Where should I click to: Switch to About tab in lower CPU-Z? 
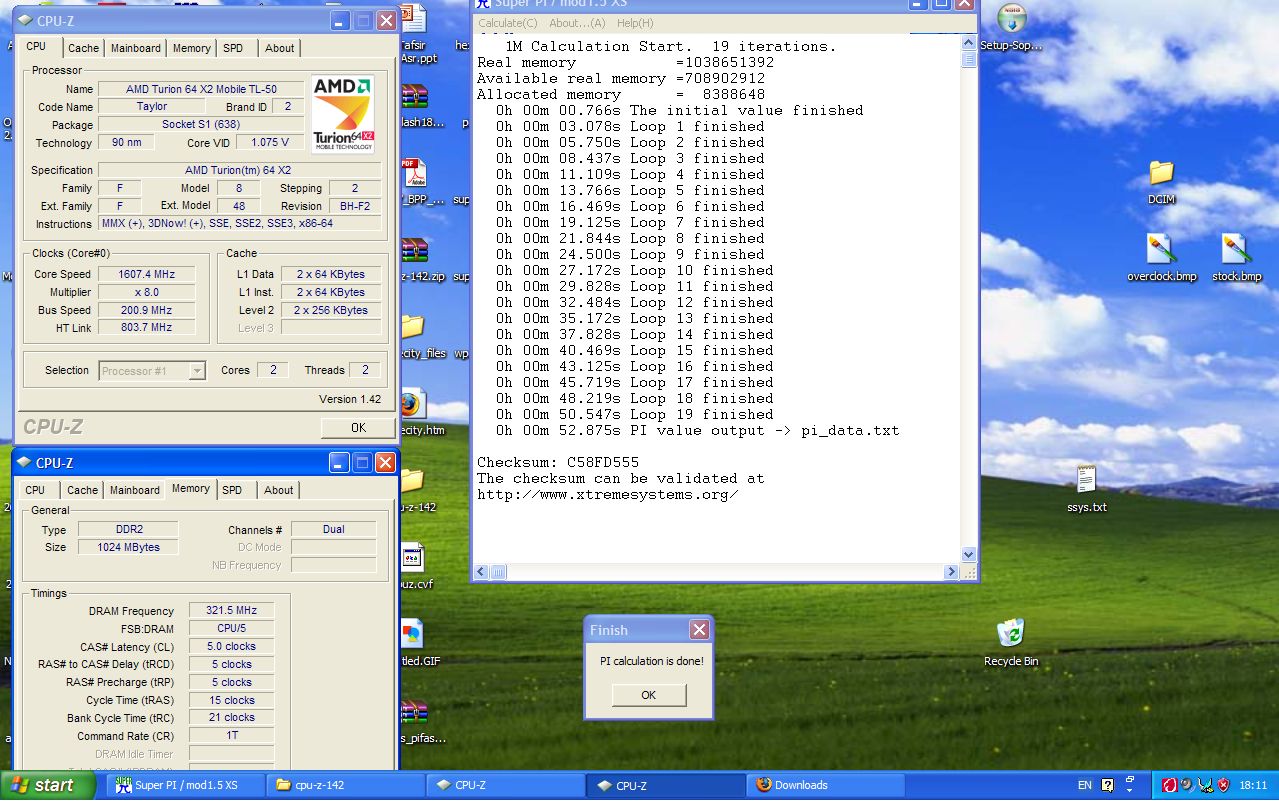click(279, 490)
